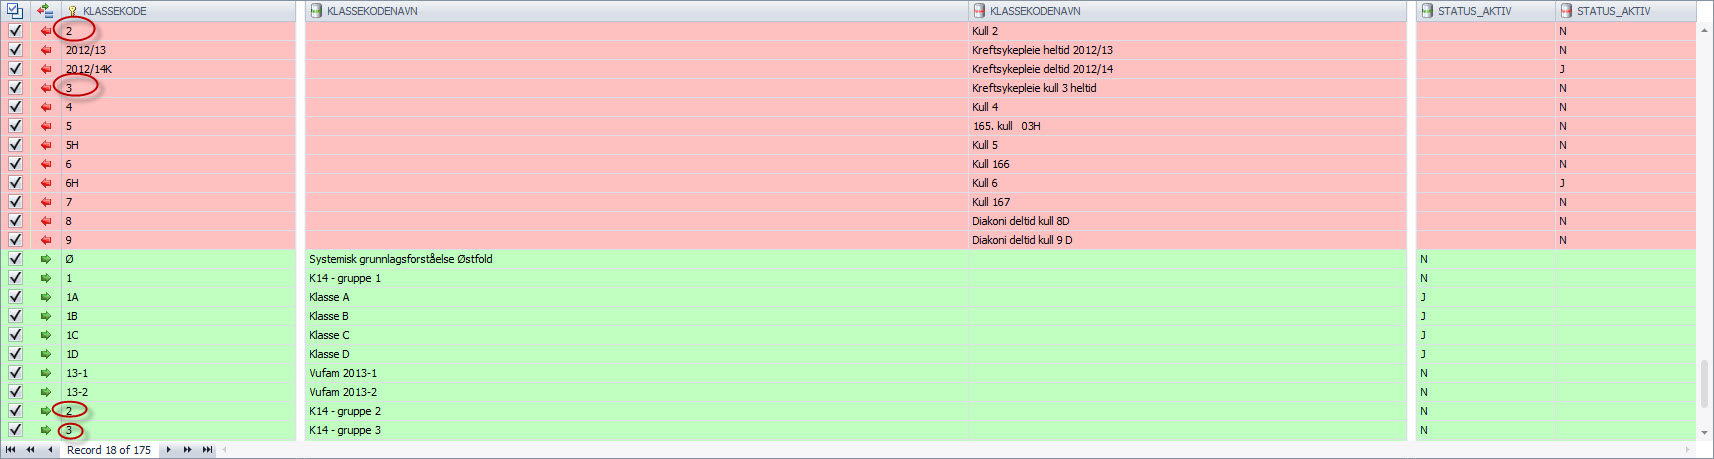Click the red left arrow in row 2012/14K
The image size is (1714, 459).
coord(46,69)
